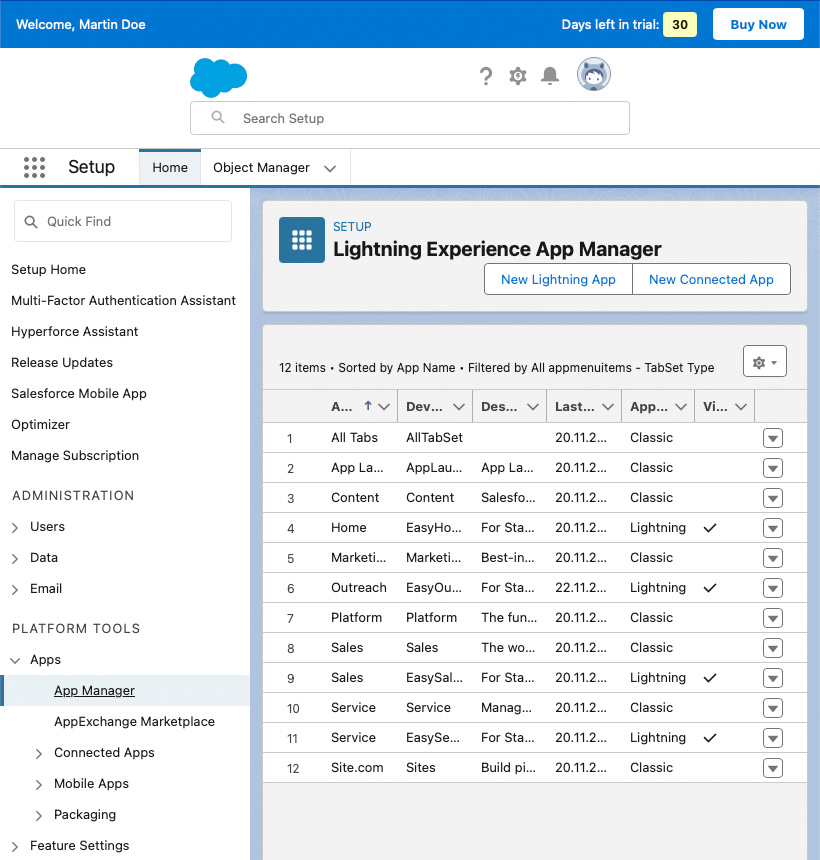820x860 pixels.
Task: Open row actions menu for Content
Action: click(x=772, y=498)
